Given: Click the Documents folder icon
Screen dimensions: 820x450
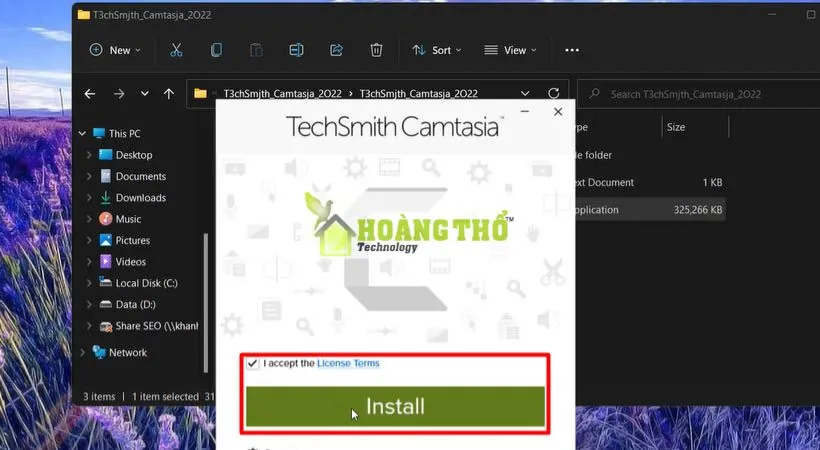Looking at the screenshot, I should click(x=106, y=176).
